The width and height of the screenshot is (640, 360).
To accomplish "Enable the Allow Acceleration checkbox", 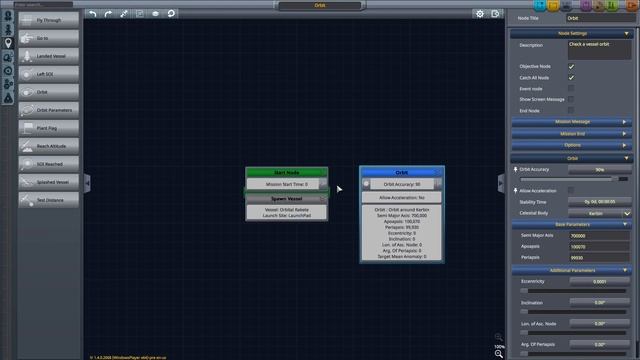I will (571, 190).
